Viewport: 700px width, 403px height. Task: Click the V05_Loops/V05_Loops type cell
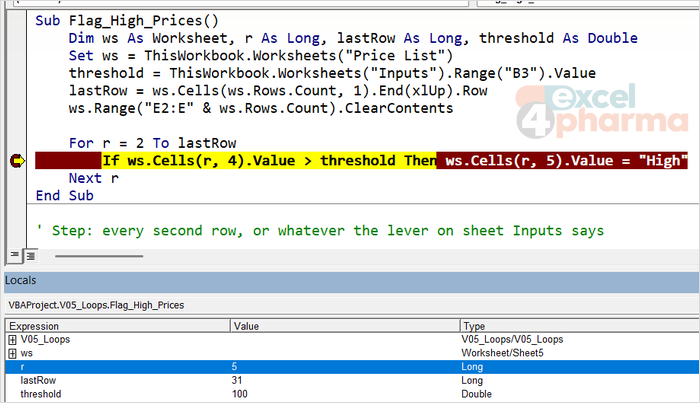[x=512, y=340]
